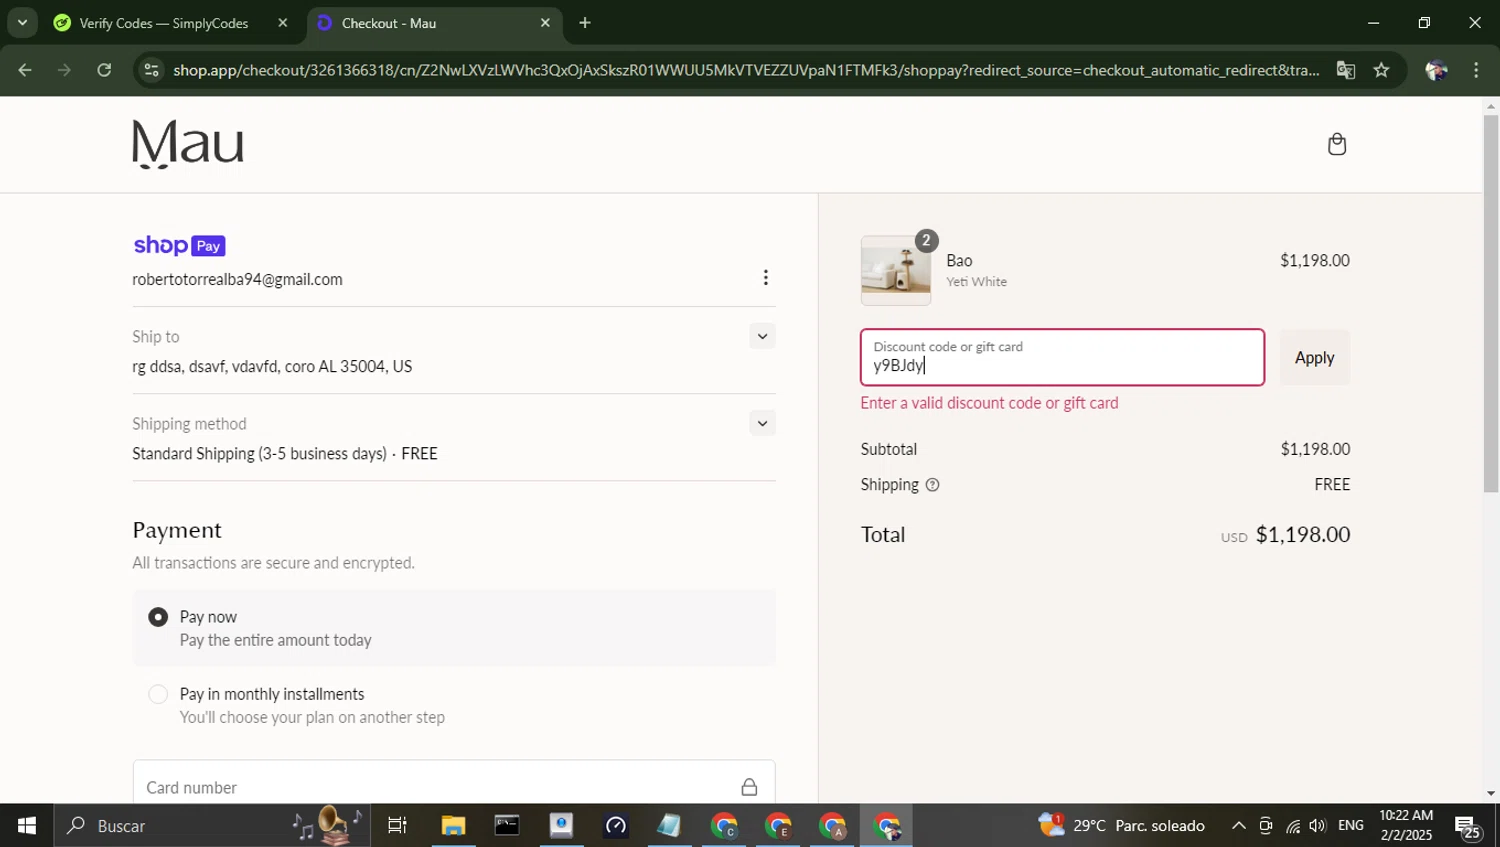
Task: Open the notification center icon
Action: pos(1468,827)
